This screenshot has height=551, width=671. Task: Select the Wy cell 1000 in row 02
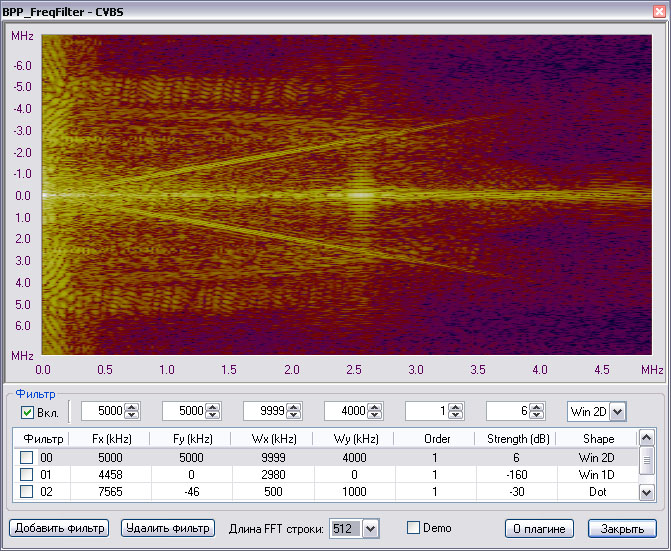point(354,492)
